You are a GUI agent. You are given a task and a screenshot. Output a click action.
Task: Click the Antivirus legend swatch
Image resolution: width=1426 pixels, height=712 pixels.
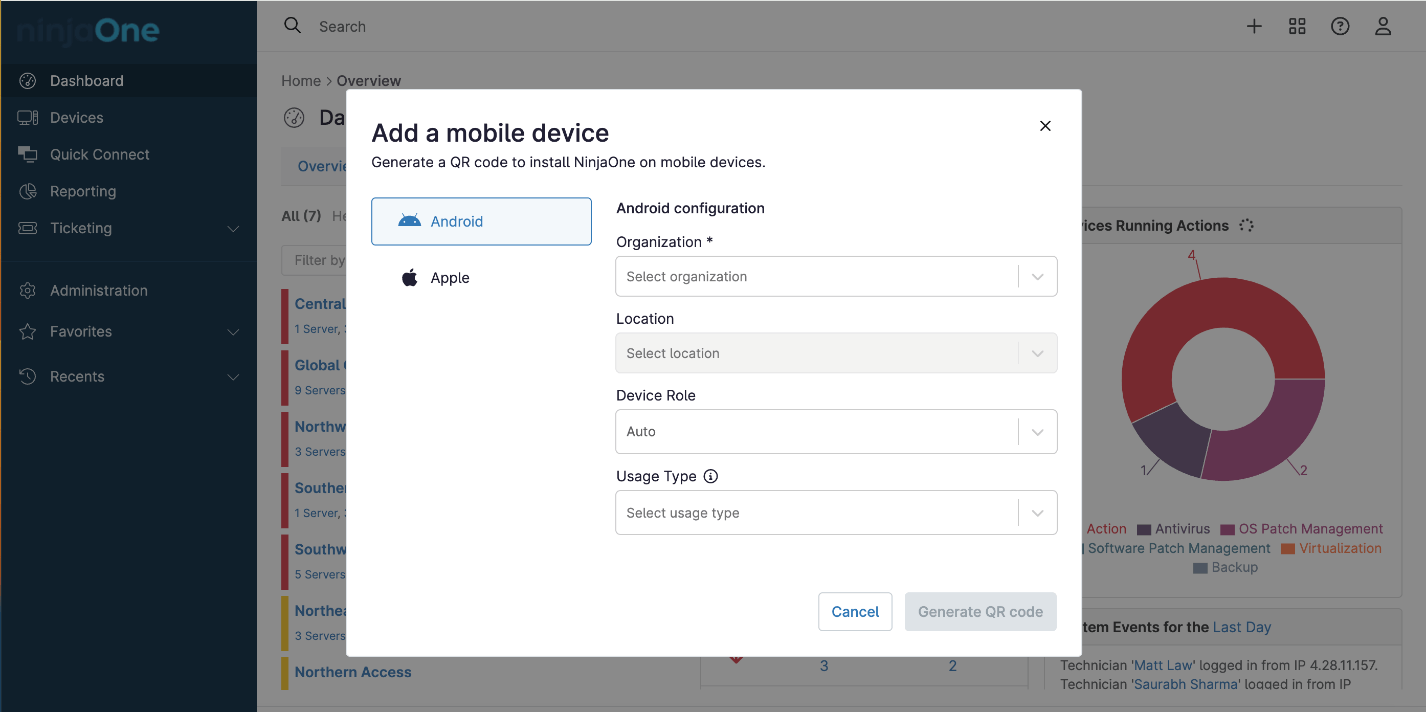click(x=1143, y=529)
